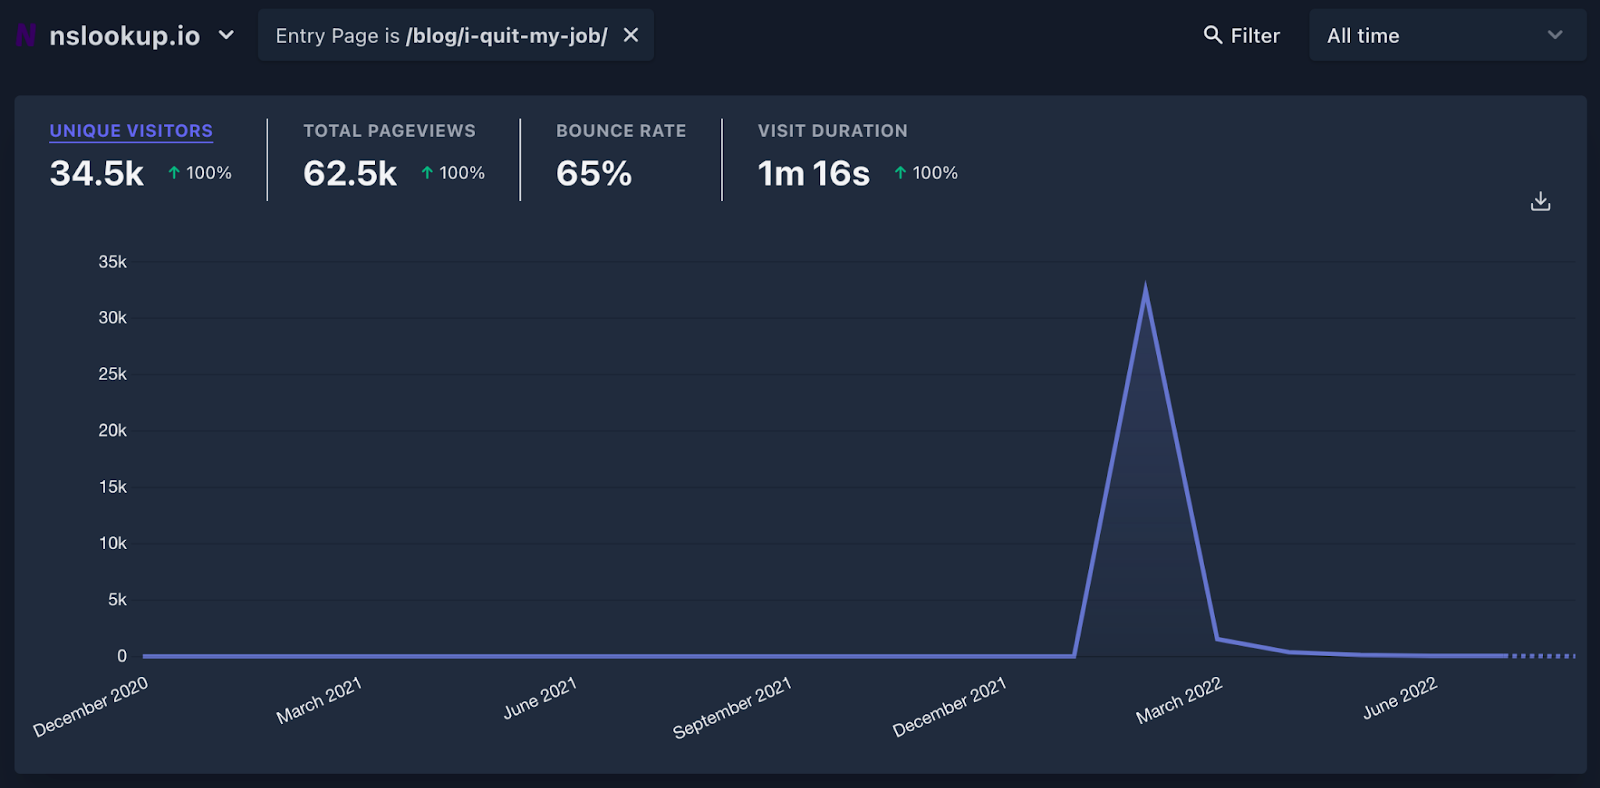Image resolution: width=1600 pixels, height=788 pixels.
Task: Click the 20k y-axis label
Action: point(112,431)
